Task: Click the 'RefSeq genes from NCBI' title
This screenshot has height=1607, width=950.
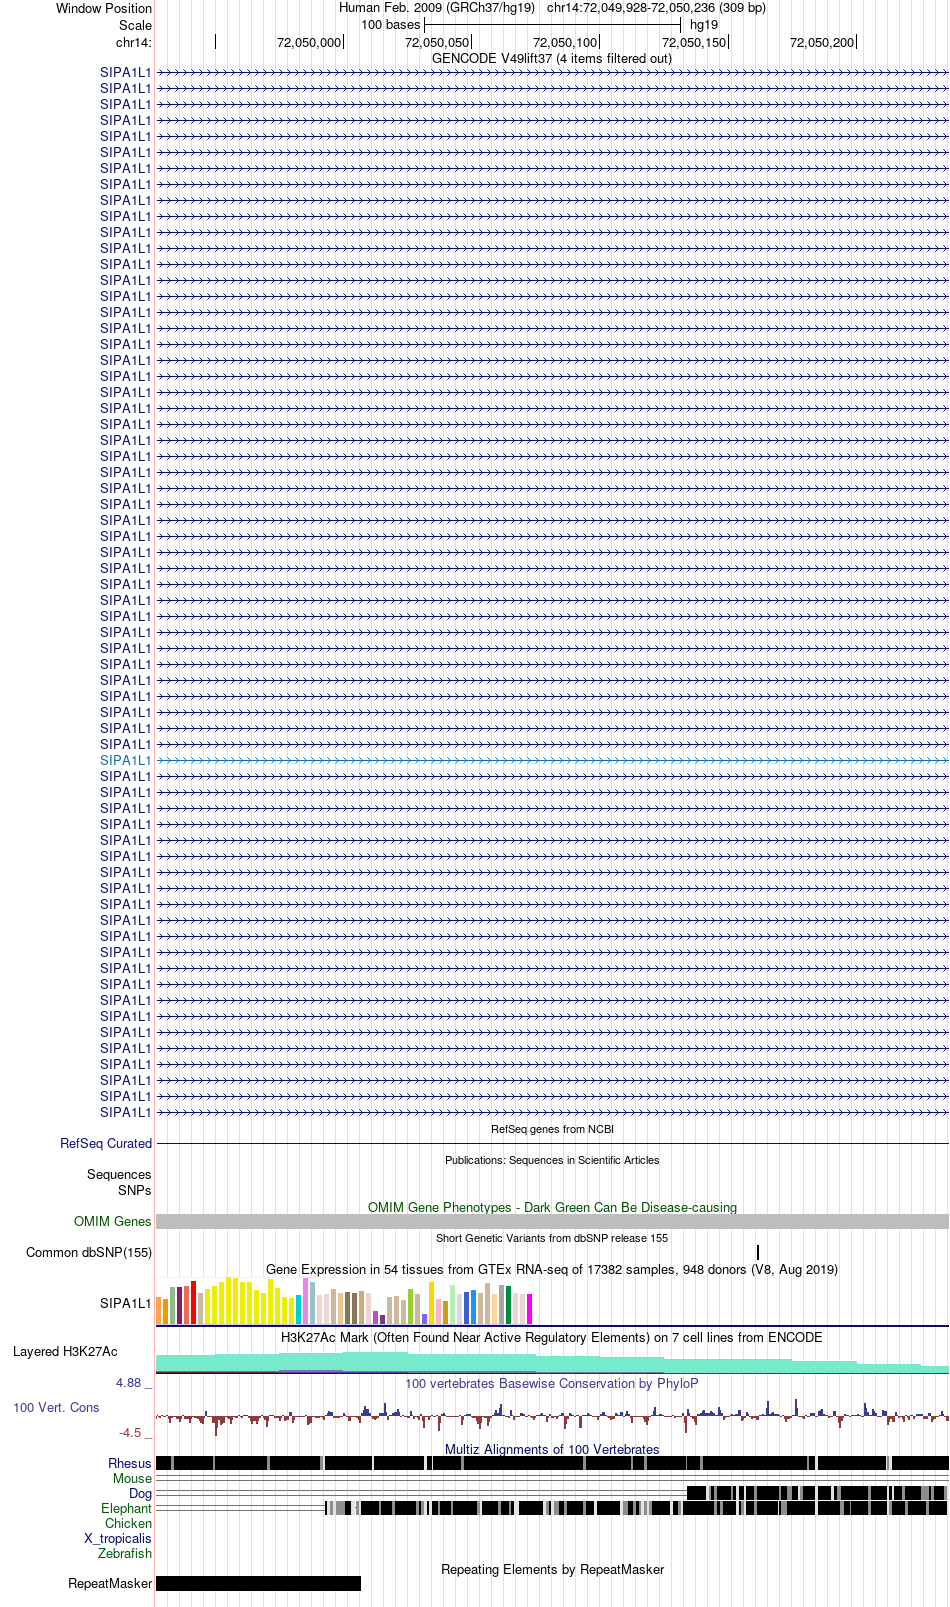Action: (x=552, y=1129)
